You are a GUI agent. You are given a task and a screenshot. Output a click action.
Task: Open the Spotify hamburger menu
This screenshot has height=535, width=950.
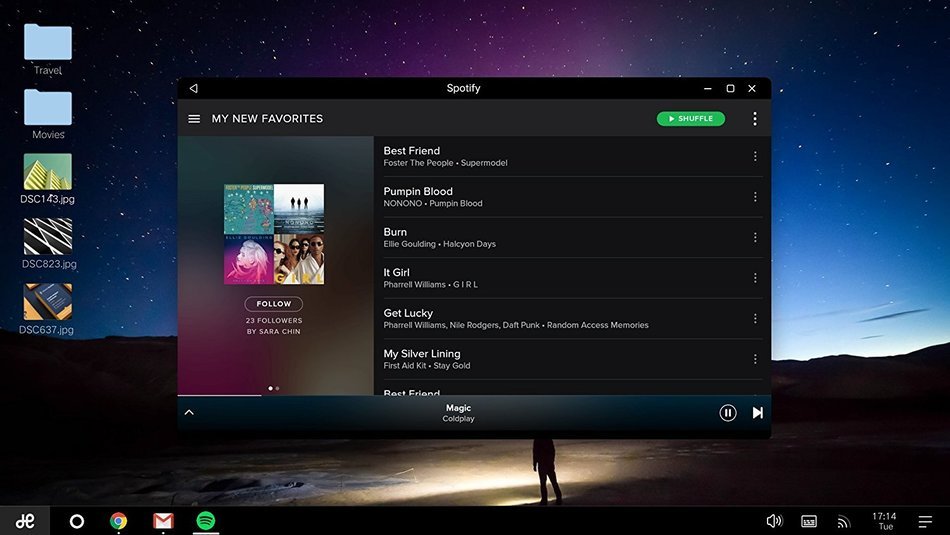[194, 119]
